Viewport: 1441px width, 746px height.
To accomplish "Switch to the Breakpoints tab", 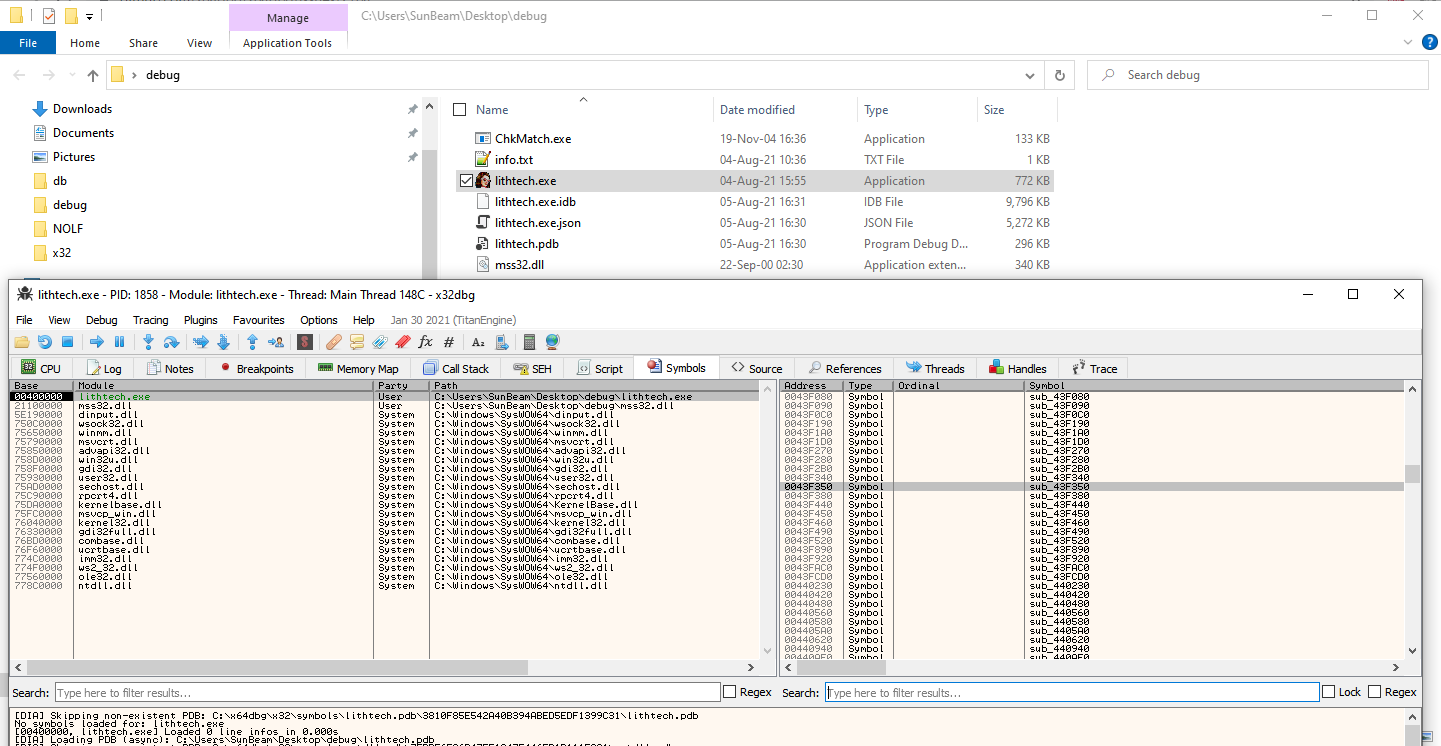I will pyautogui.click(x=256, y=368).
